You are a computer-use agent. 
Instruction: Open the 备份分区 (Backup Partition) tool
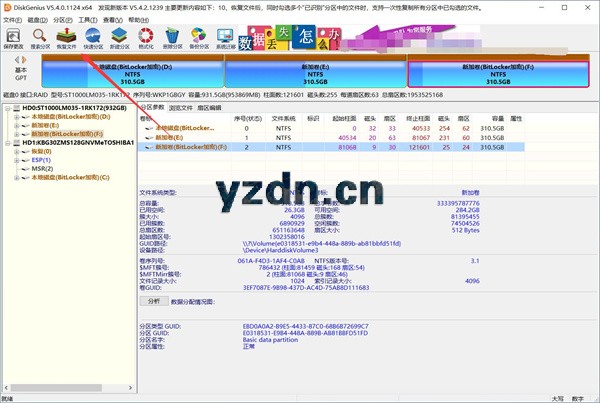coord(199,36)
